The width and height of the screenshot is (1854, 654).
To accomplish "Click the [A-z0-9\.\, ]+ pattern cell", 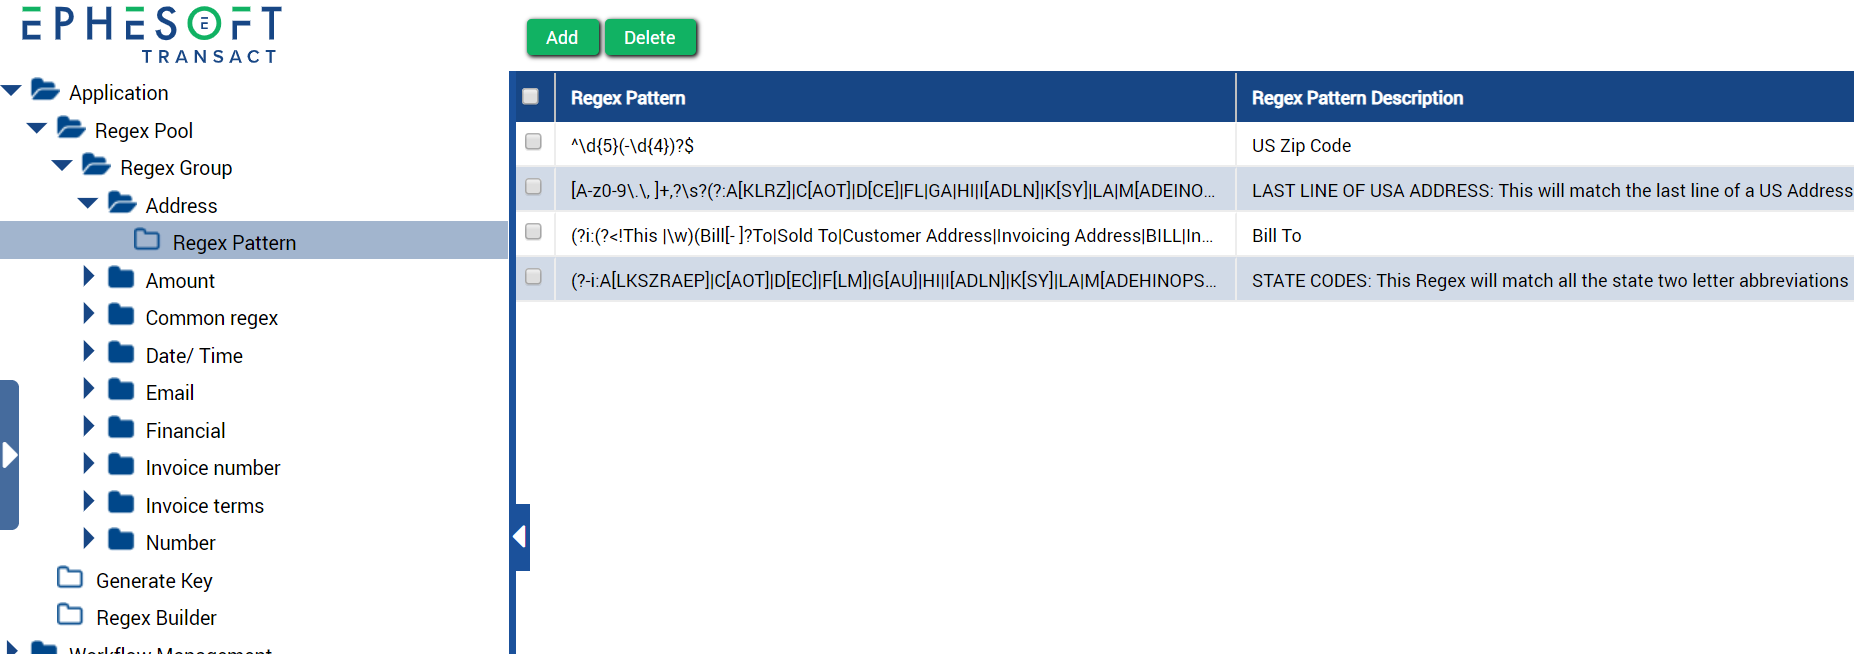I will [893, 191].
